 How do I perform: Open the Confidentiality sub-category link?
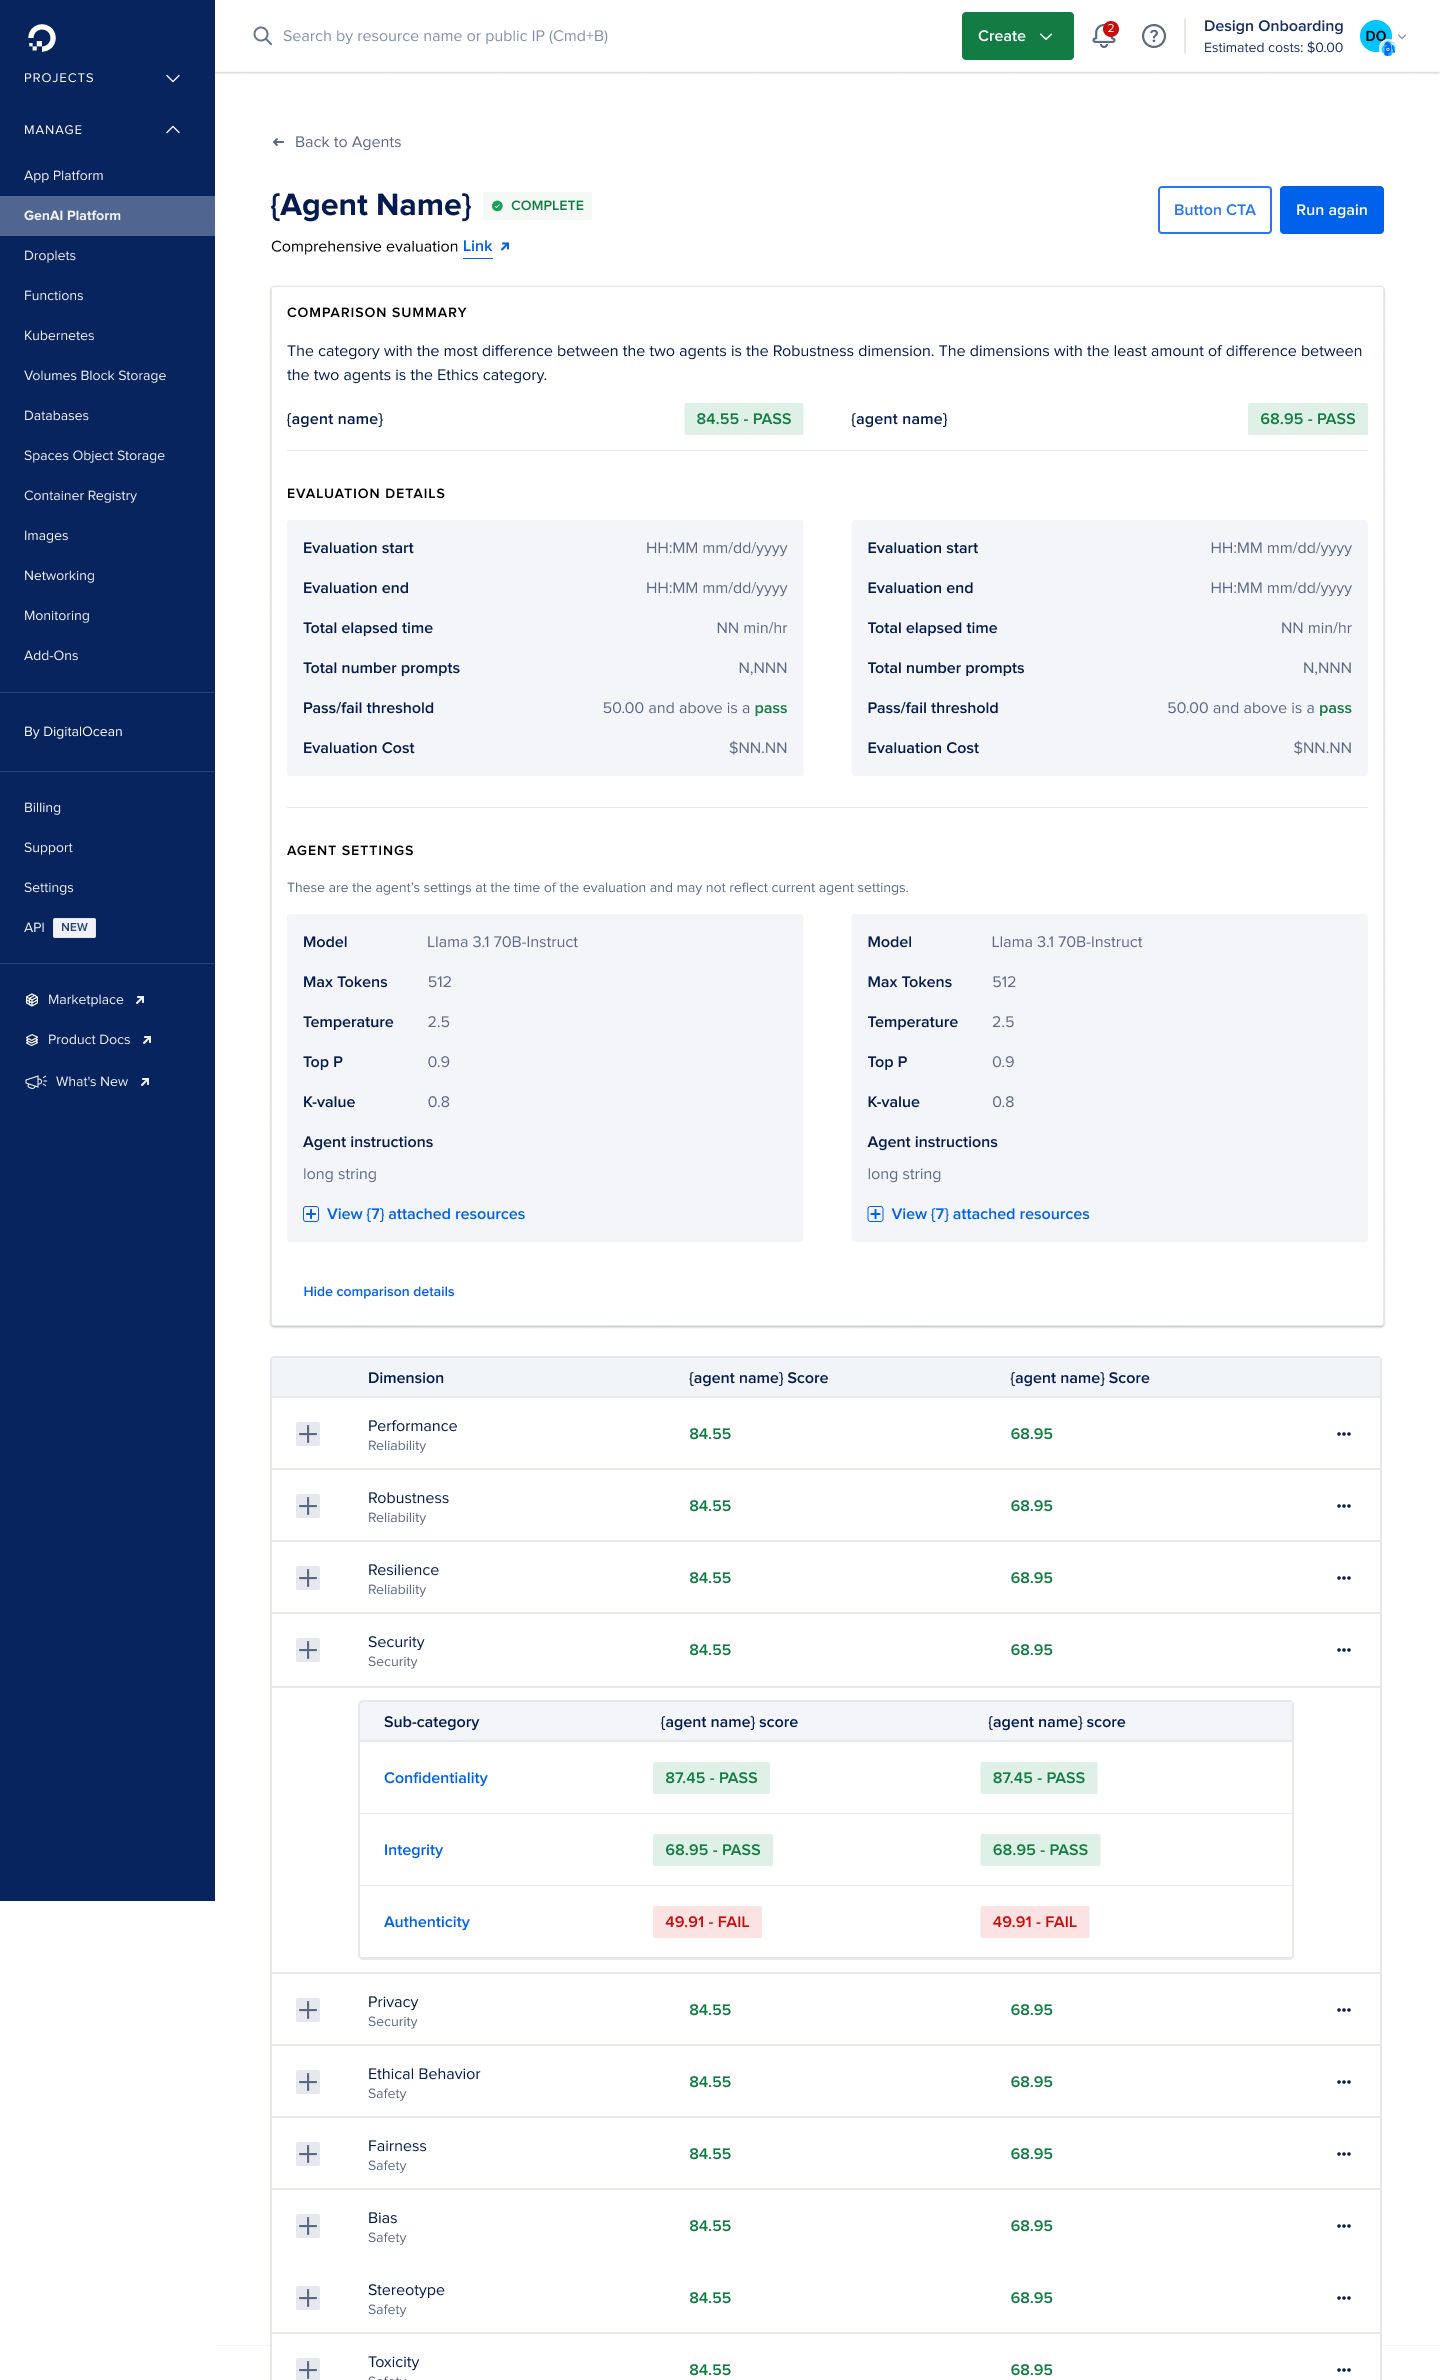436,1778
